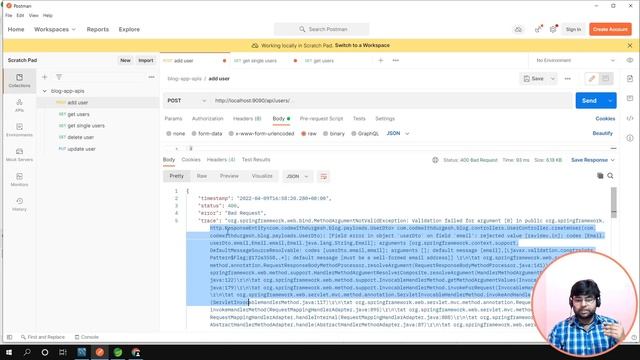Open Monitors sidebar panel
The width and height of the screenshot is (640, 360).
(x=19, y=180)
